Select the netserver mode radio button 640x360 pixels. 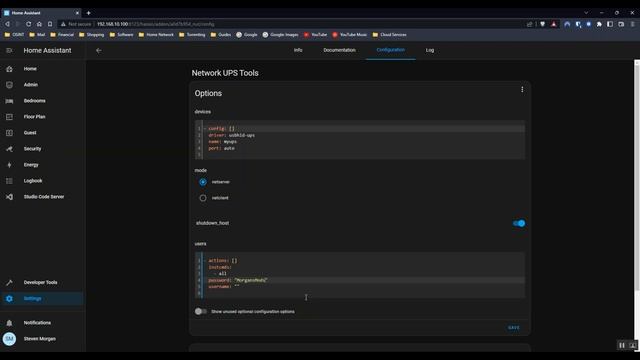tap(203, 182)
